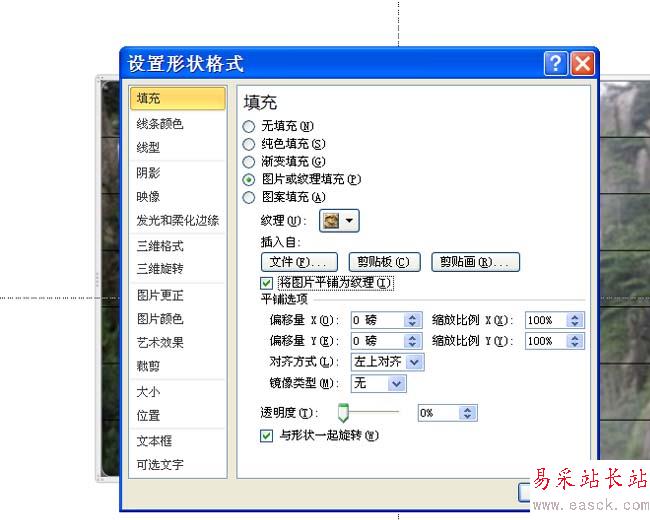Viewport: 650px width, 520px height.
Task: Close the 设置形状格式 dialog
Action: (583, 64)
